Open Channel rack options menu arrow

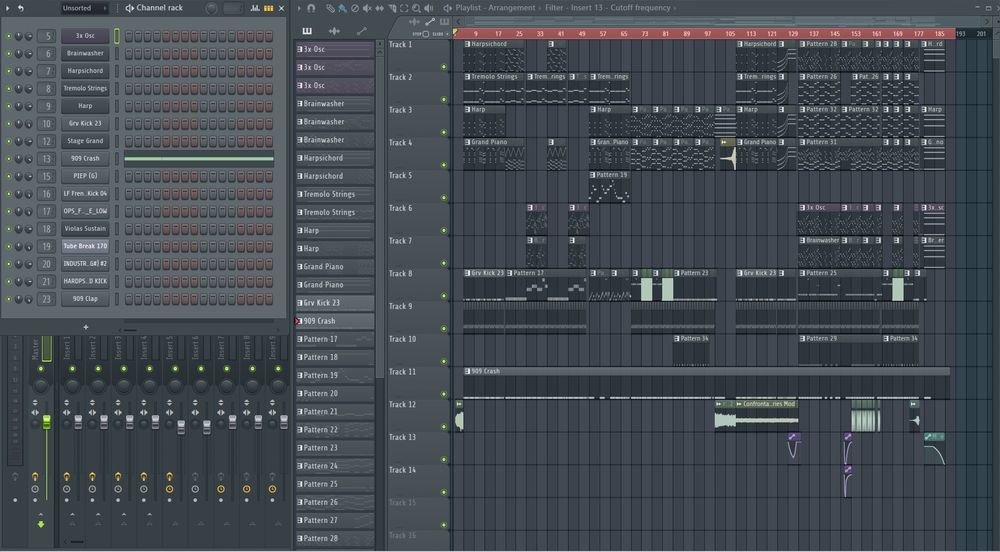click(x=6, y=8)
